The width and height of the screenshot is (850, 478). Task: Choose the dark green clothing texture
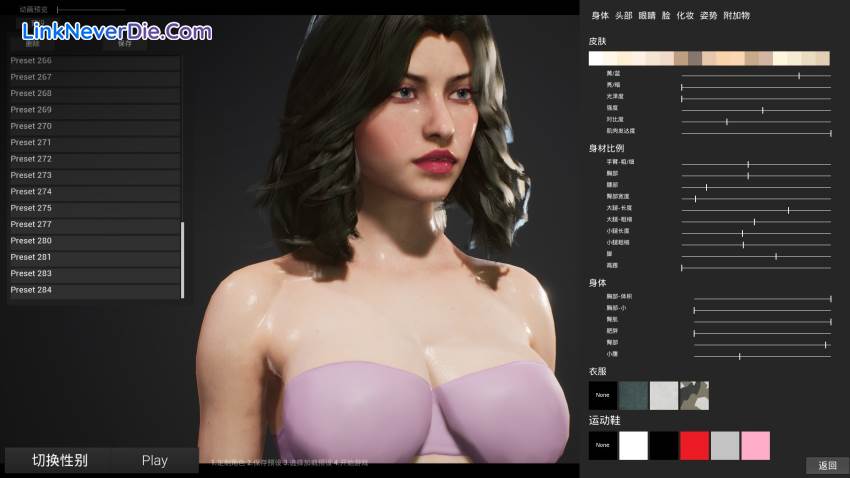[x=634, y=395]
